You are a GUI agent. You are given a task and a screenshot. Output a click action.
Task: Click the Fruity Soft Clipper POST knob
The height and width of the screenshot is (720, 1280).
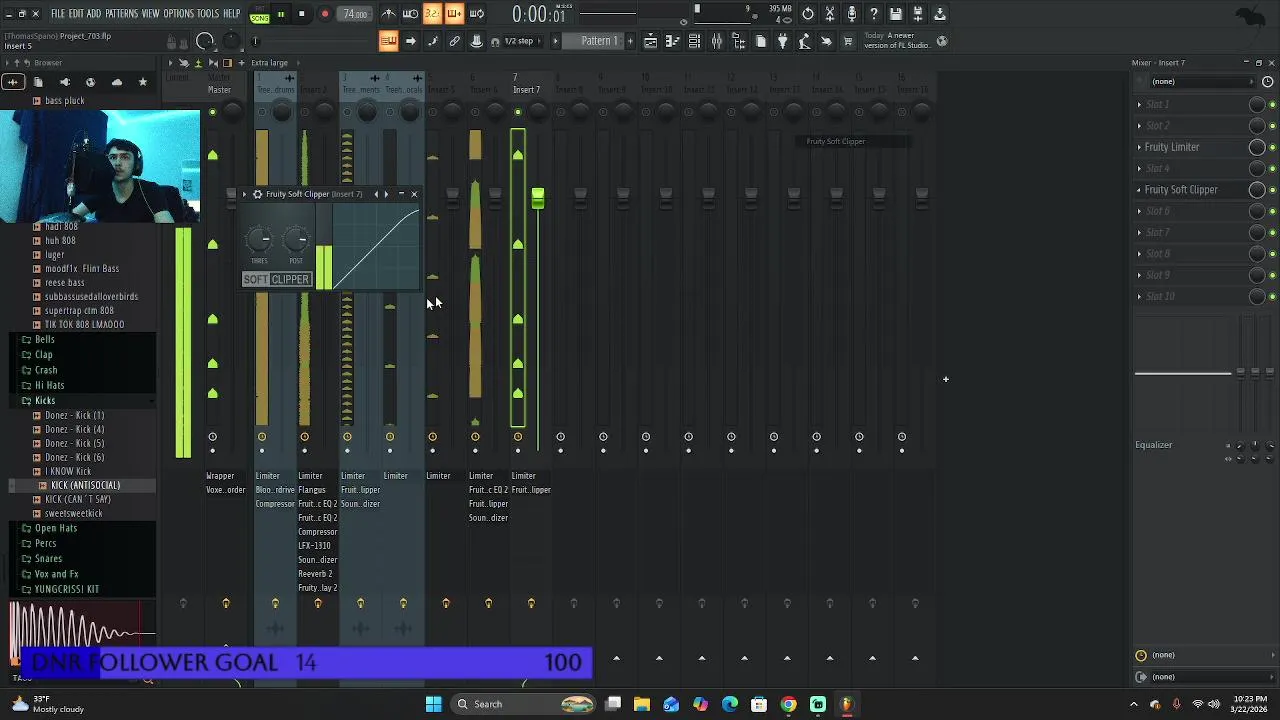[x=296, y=239]
